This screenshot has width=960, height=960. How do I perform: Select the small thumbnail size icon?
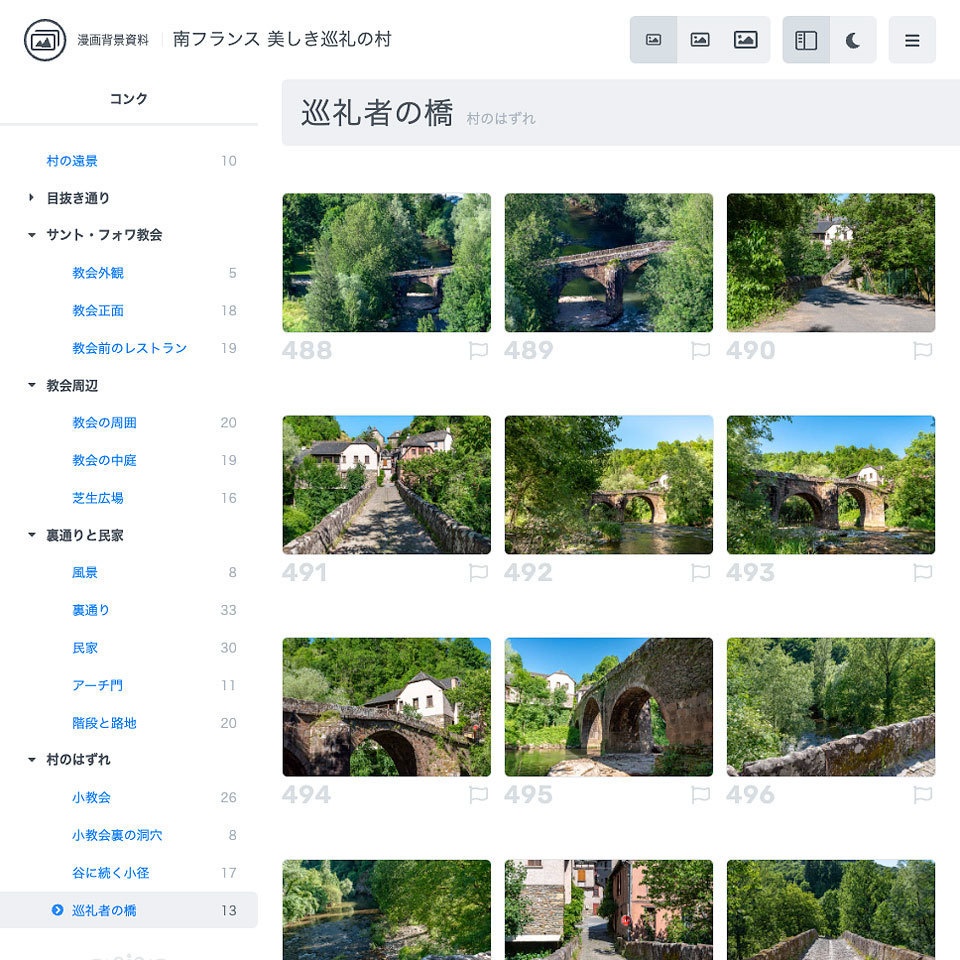[654, 40]
